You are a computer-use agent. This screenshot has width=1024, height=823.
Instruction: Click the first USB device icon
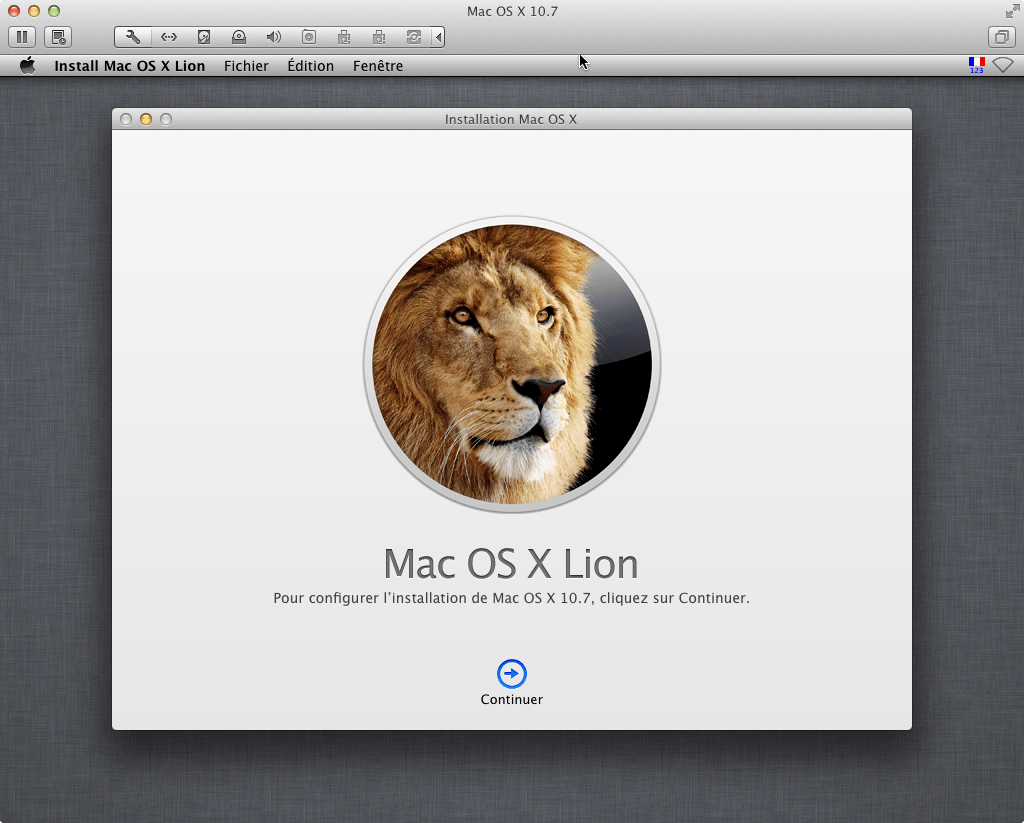click(x=344, y=37)
